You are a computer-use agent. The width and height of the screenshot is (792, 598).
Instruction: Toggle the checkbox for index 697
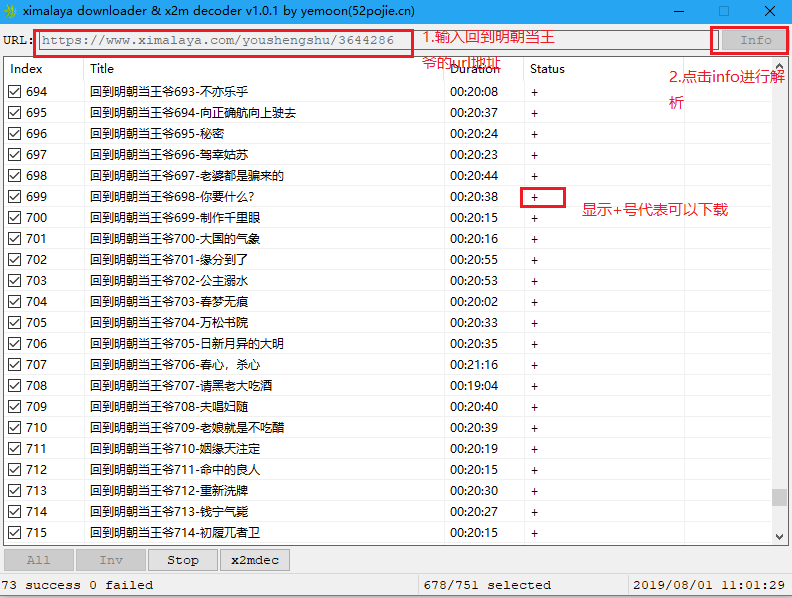[15, 155]
